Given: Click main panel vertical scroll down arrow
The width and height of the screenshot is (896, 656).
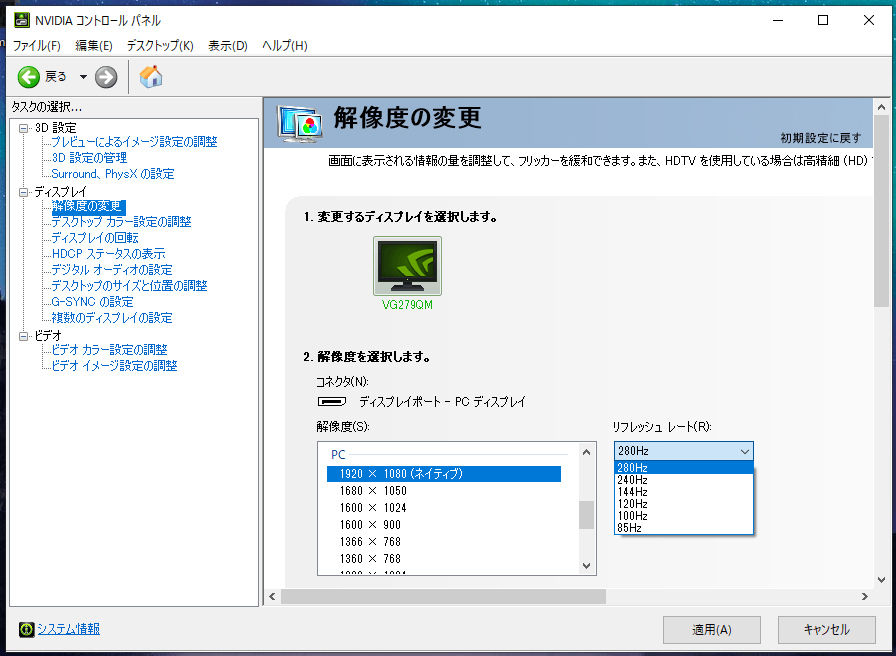Looking at the screenshot, I should click(x=881, y=581).
